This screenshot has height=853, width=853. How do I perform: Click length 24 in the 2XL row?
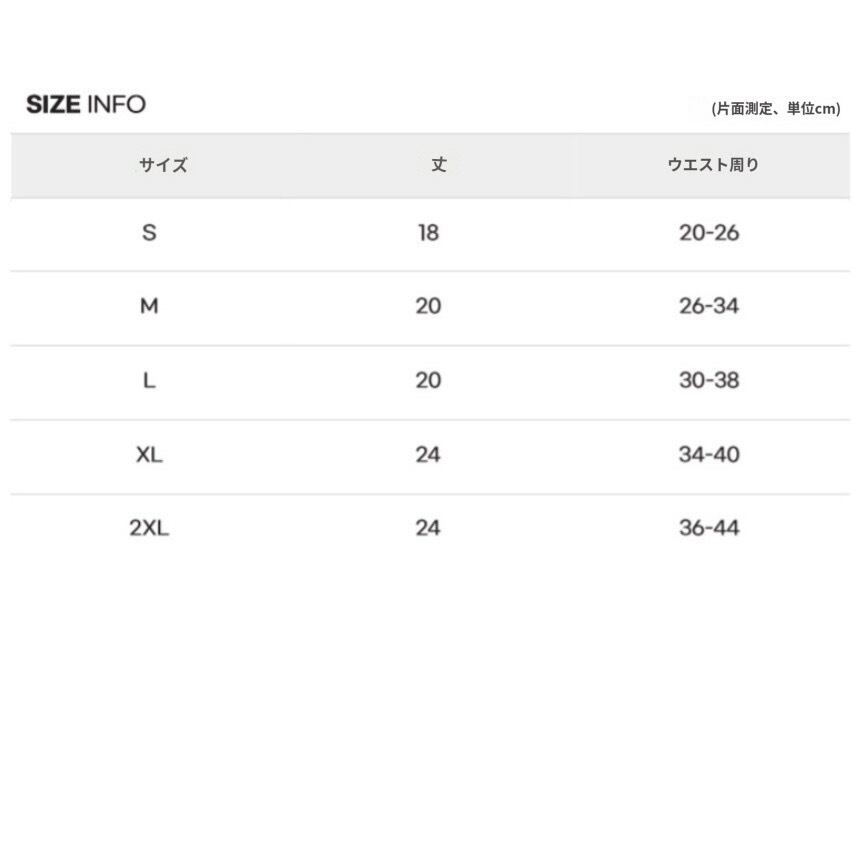point(428,528)
